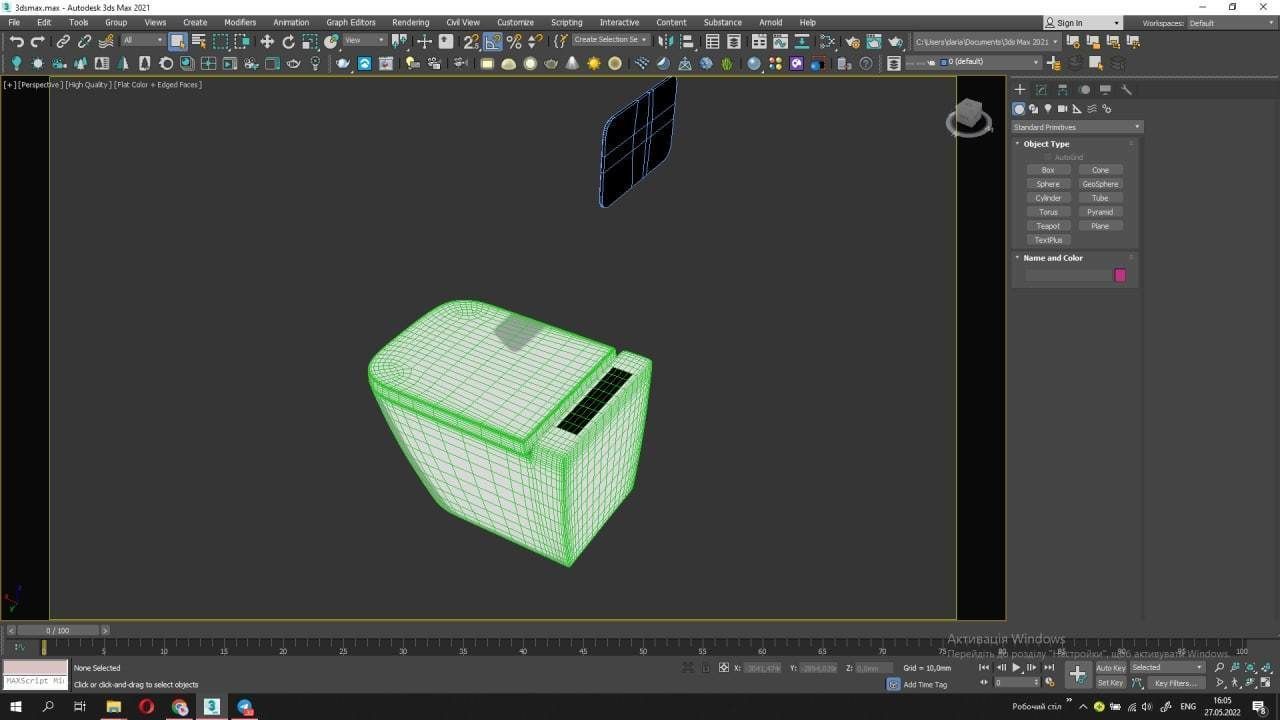The height and width of the screenshot is (720, 1280).
Task: Open Telegram from the taskbar
Action: pyautogui.click(x=245, y=707)
